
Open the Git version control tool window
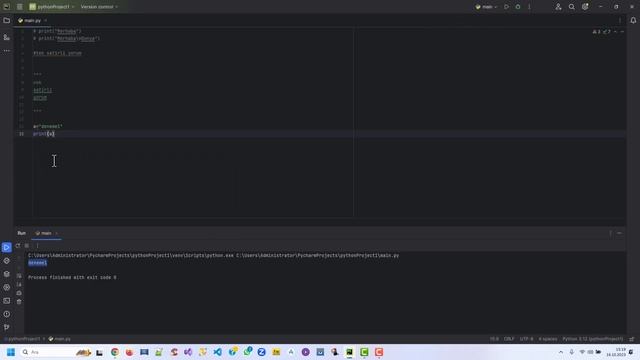point(7,327)
